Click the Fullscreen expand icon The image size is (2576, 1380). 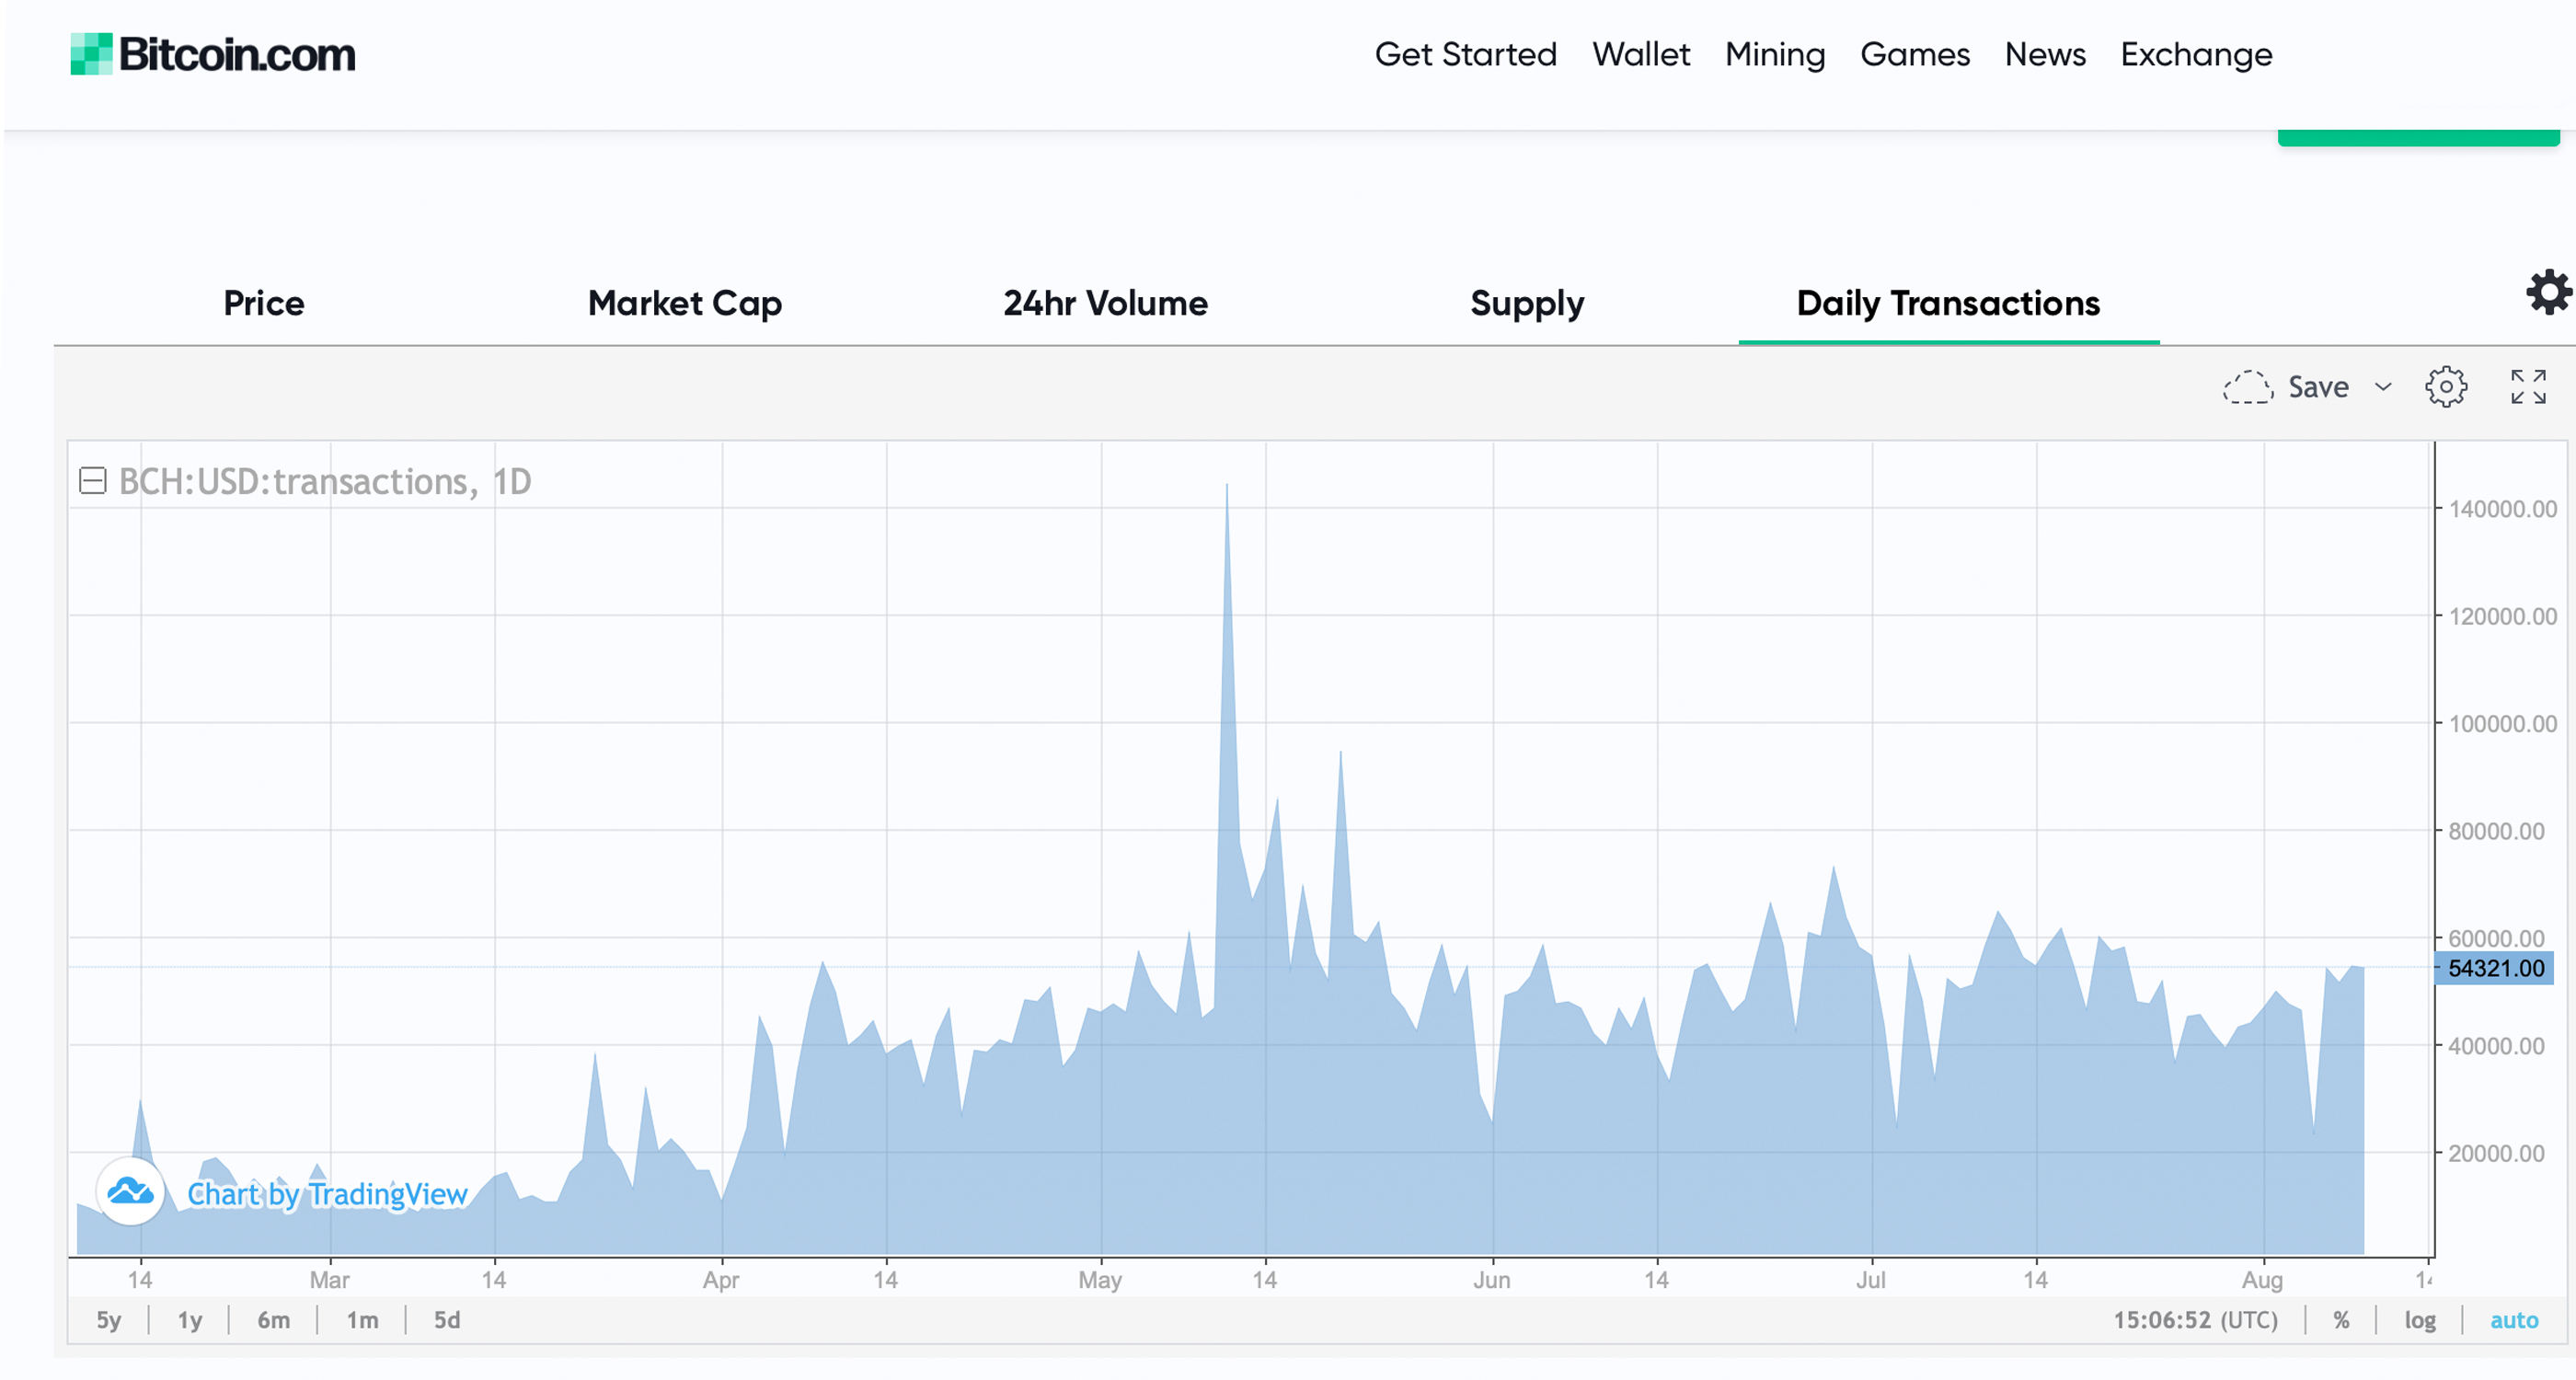coord(2528,386)
